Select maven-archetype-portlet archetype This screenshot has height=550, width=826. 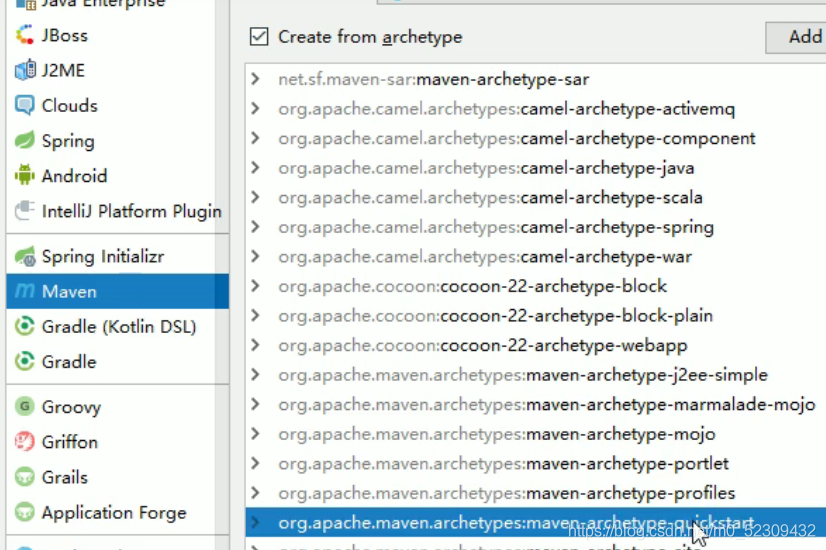click(536, 463)
